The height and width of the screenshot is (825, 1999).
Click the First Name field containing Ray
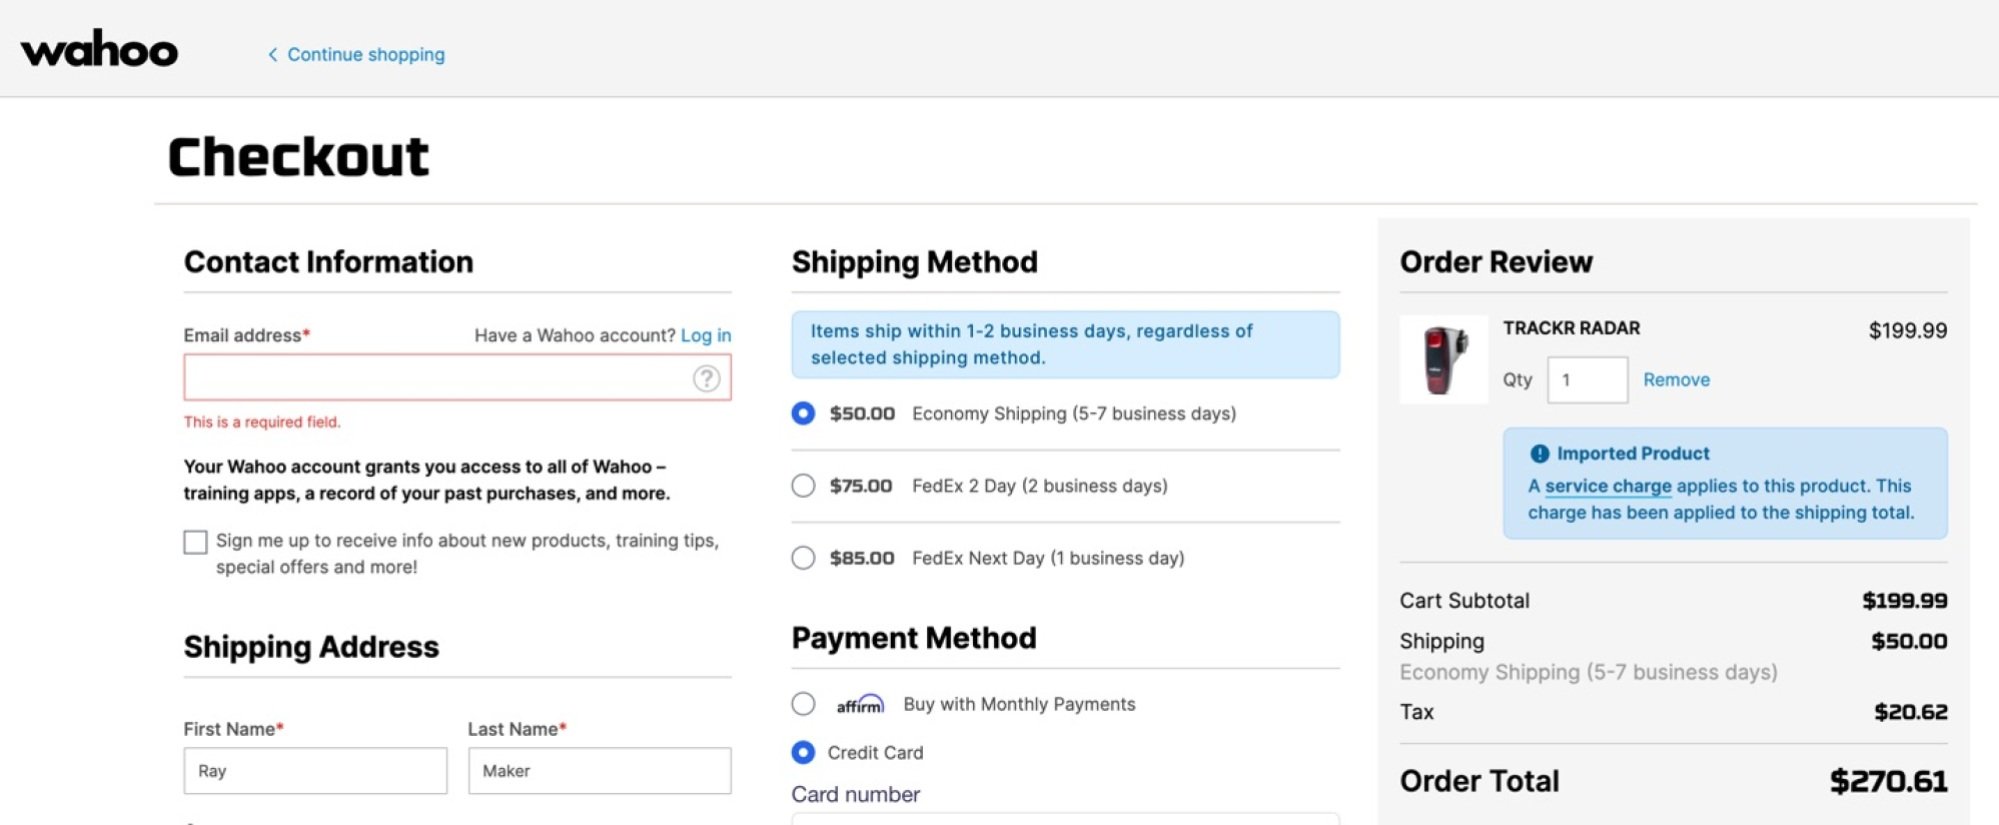[315, 771]
